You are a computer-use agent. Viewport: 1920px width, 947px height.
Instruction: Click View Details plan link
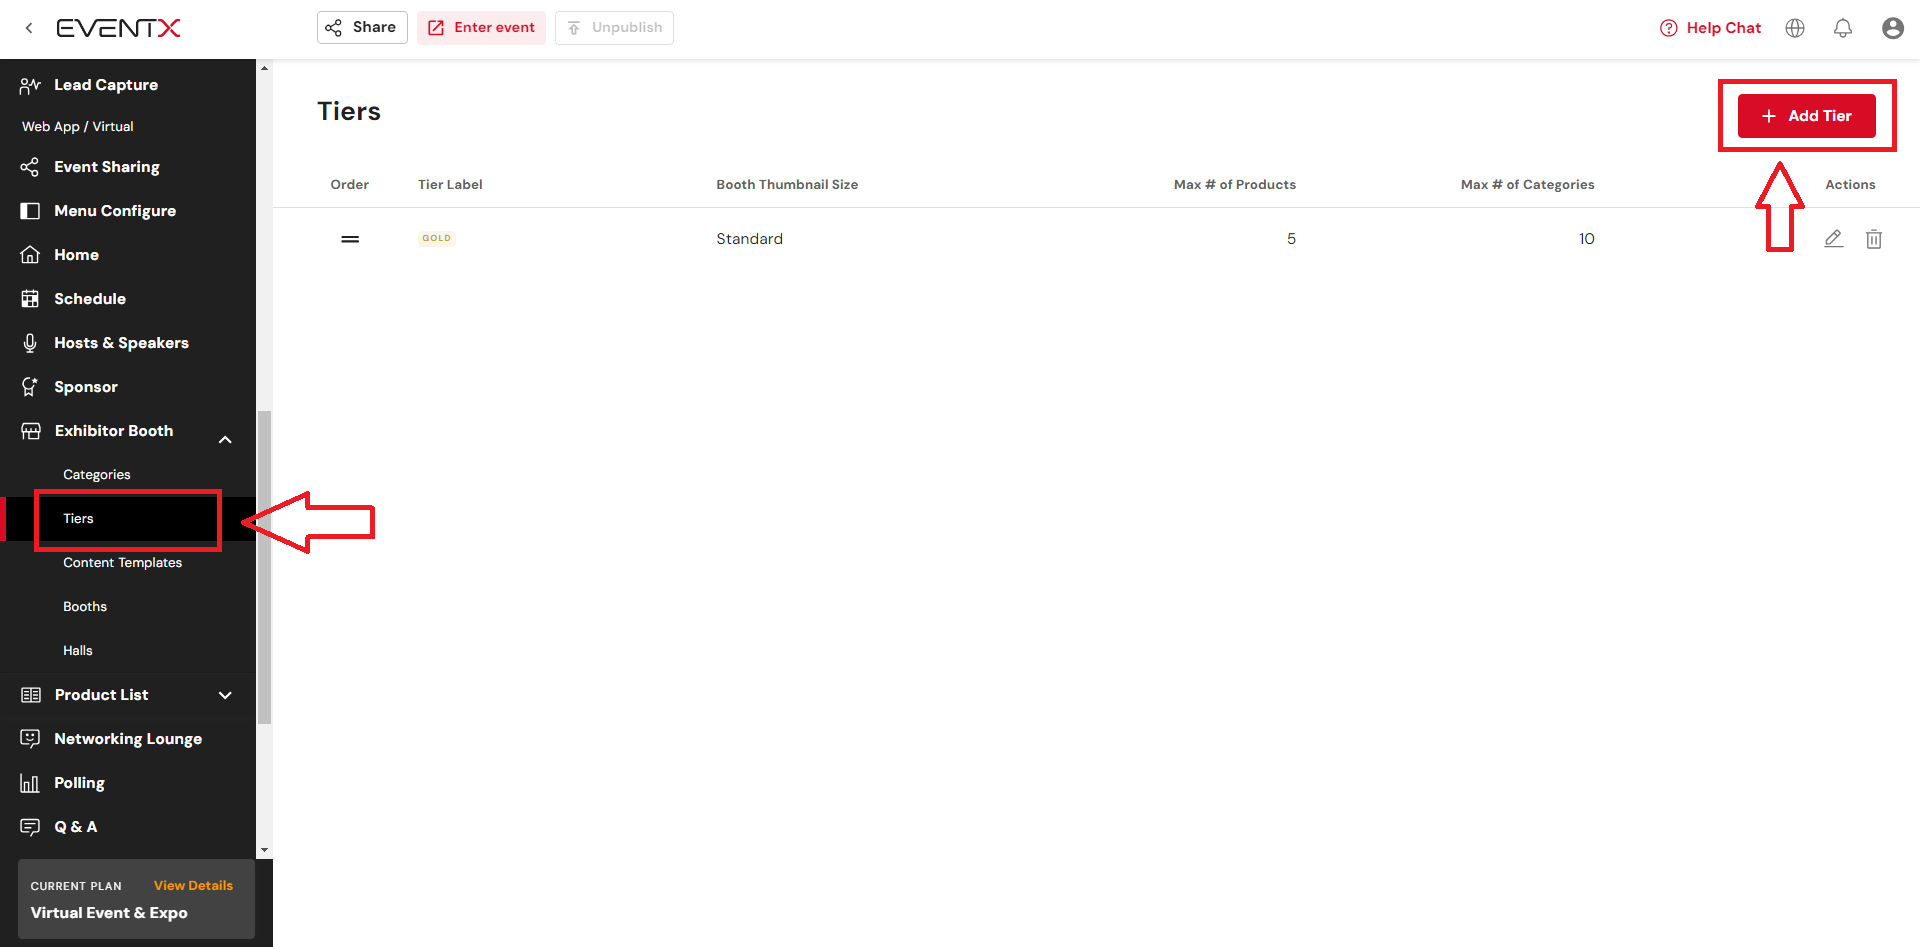click(193, 886)
